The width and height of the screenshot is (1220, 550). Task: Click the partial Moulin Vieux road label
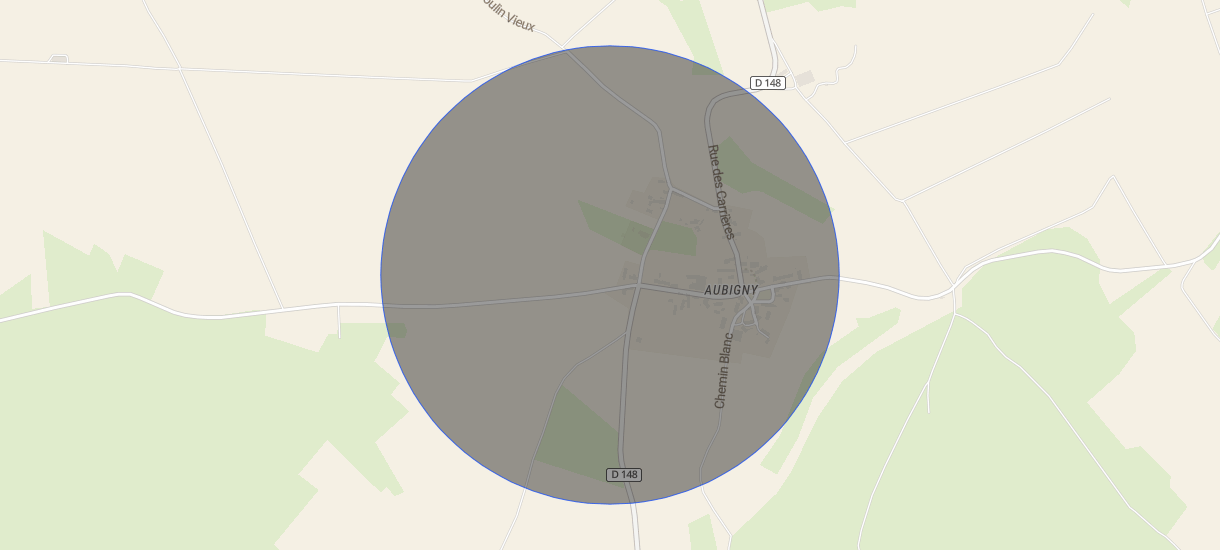[504, 14]
